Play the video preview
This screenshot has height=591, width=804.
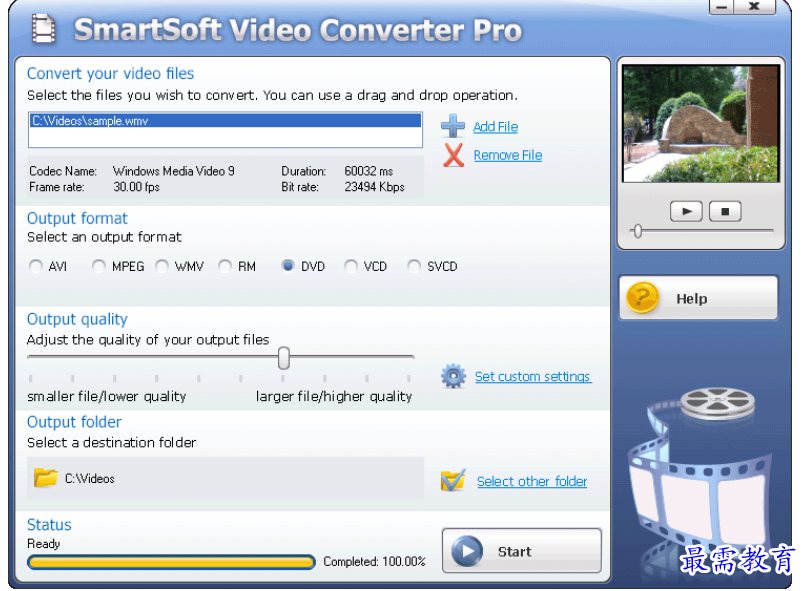click(686, 211)
